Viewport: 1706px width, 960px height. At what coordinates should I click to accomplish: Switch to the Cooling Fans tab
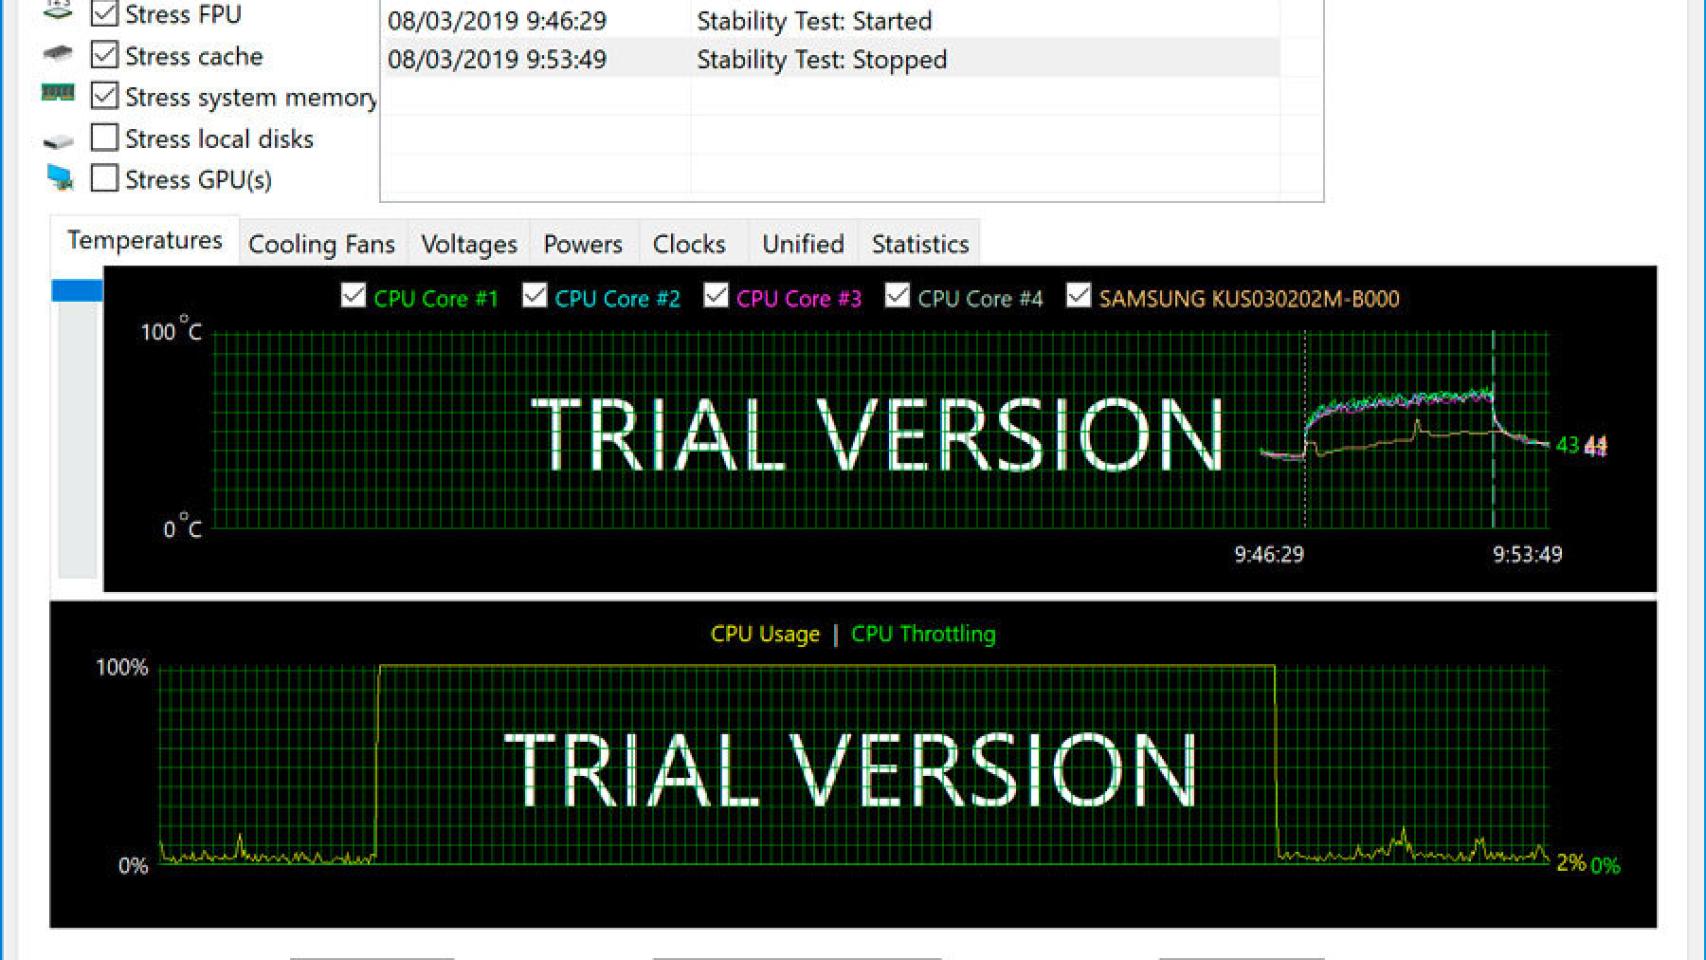pos(321,244)
